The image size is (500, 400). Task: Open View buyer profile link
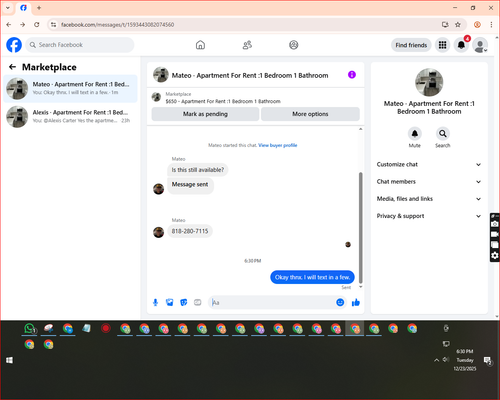278,145
